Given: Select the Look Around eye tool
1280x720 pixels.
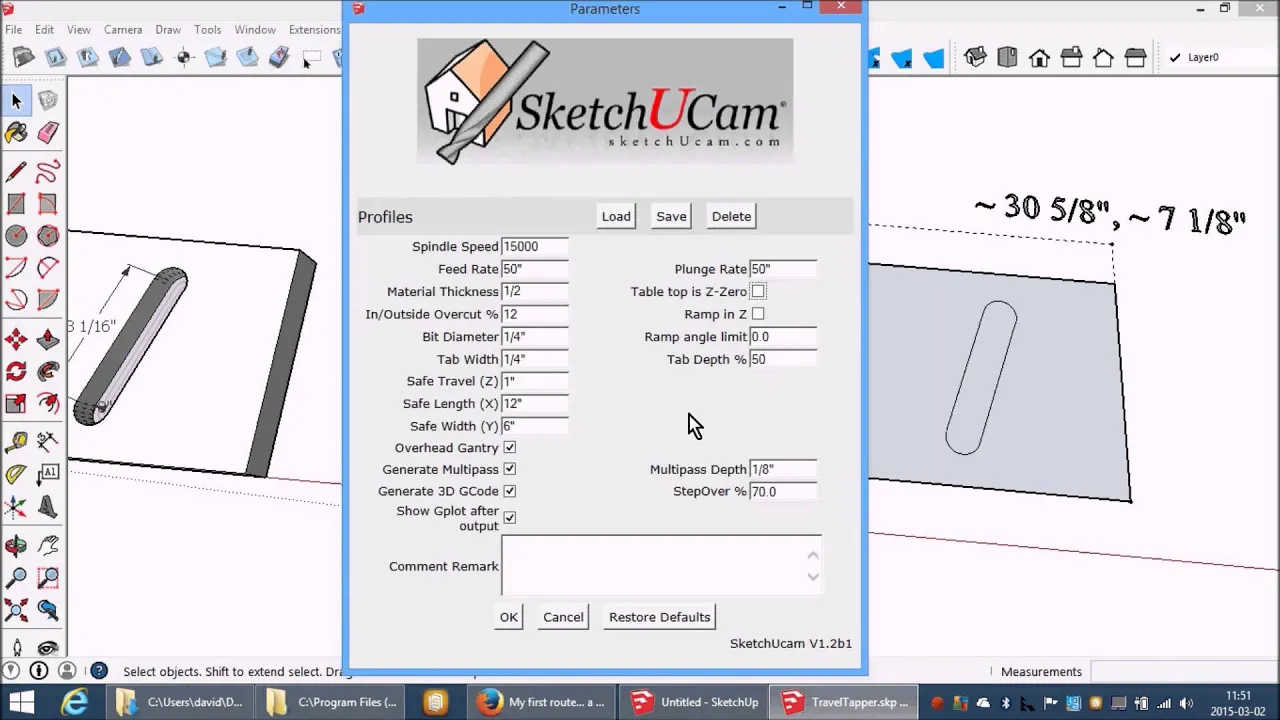Looking at the screenshot, I should [48, 648].
